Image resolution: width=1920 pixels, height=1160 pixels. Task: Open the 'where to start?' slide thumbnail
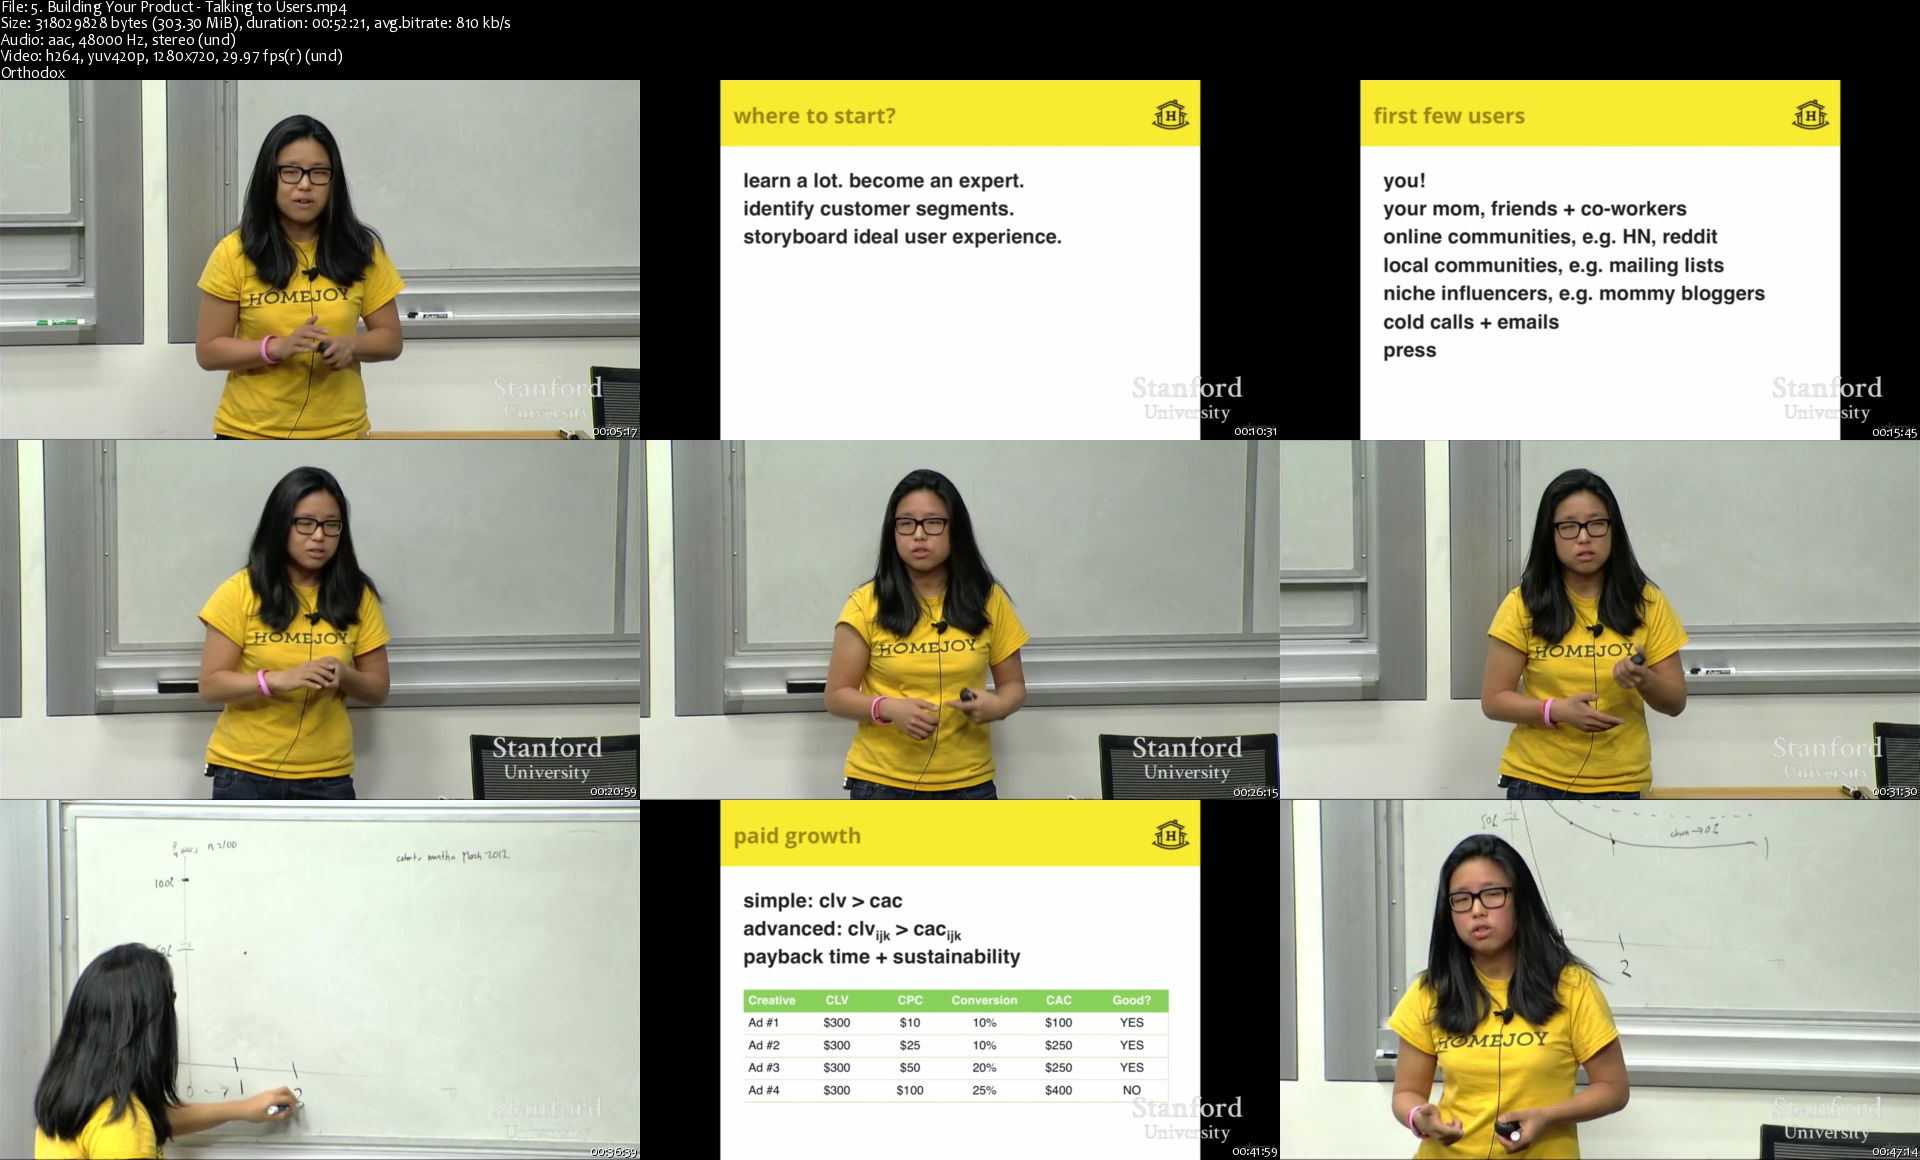coord(960,260)
